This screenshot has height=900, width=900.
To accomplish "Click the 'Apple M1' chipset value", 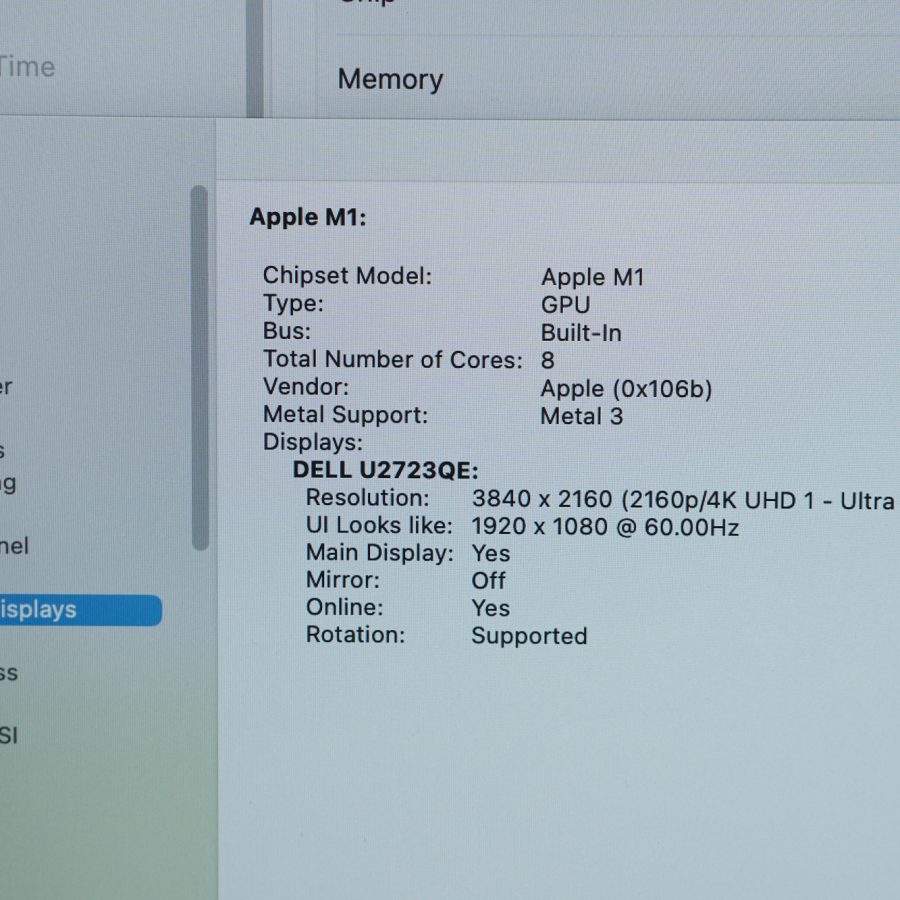I will tap(592, 277).
